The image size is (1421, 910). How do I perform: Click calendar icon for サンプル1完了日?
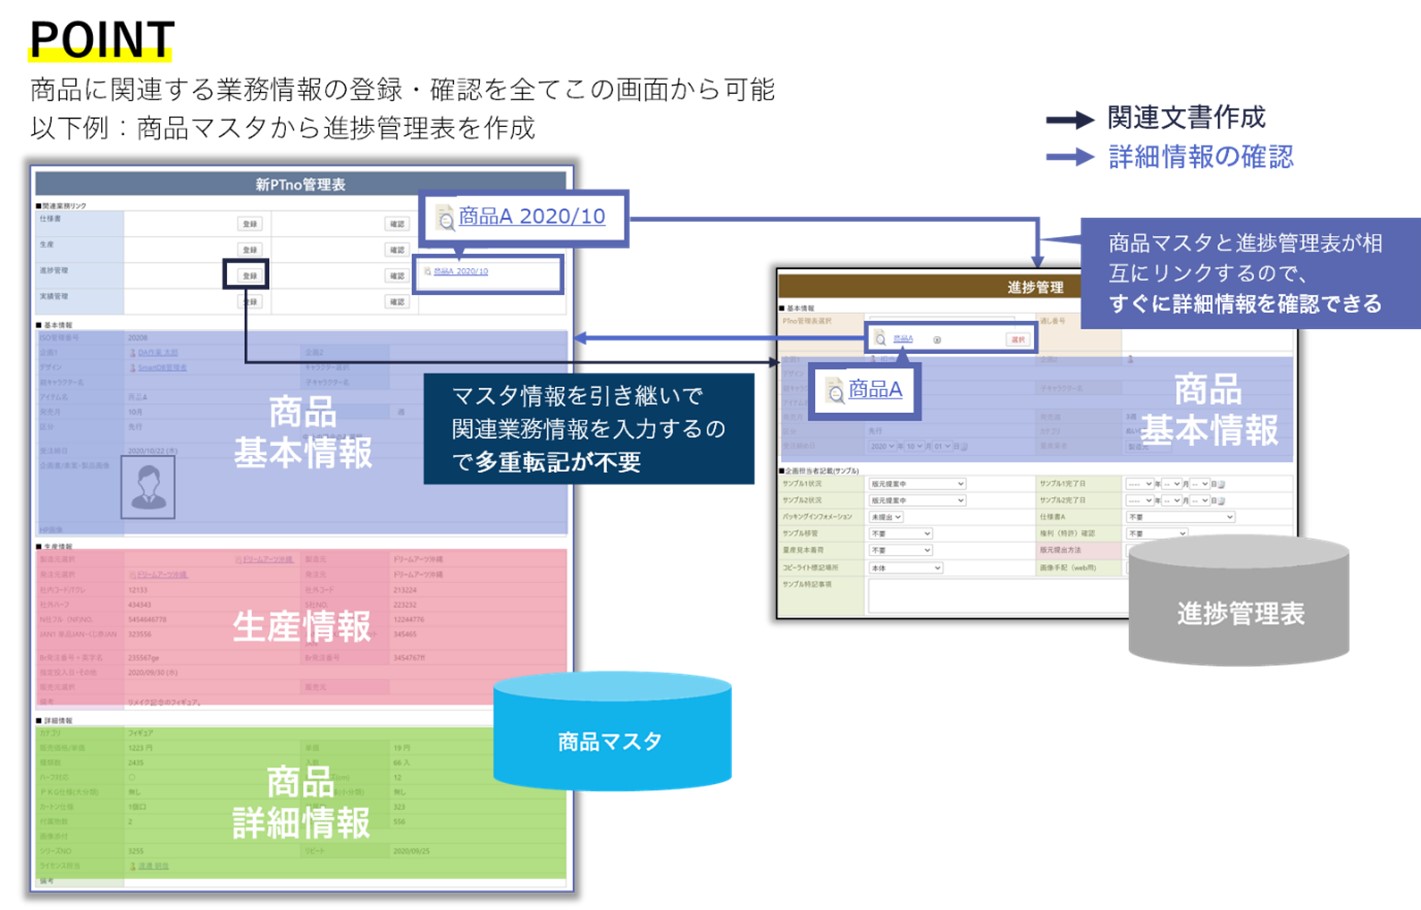[1221, 485]
